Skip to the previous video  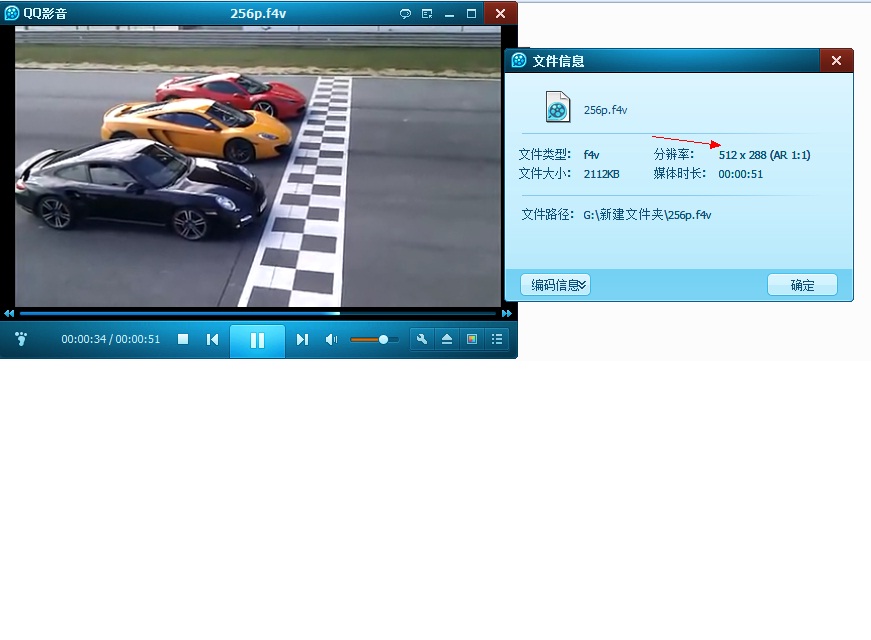(x=212, y=340)
